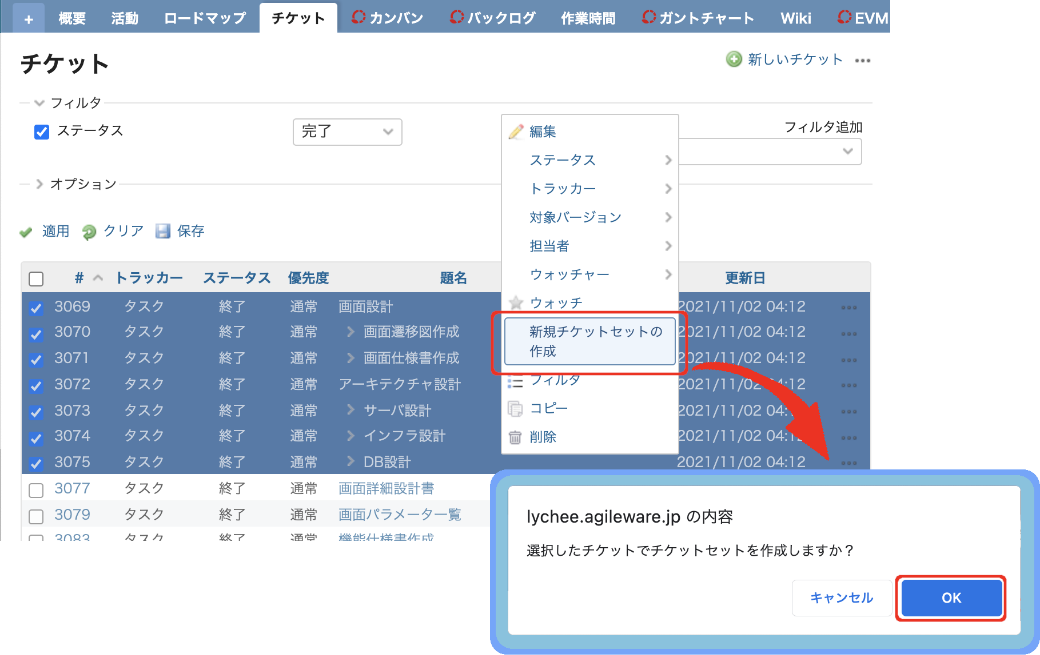Open the ••• options icon on ticket 3069 row
This screenshot has width=1040, height=655.
(x=849, y=306)
